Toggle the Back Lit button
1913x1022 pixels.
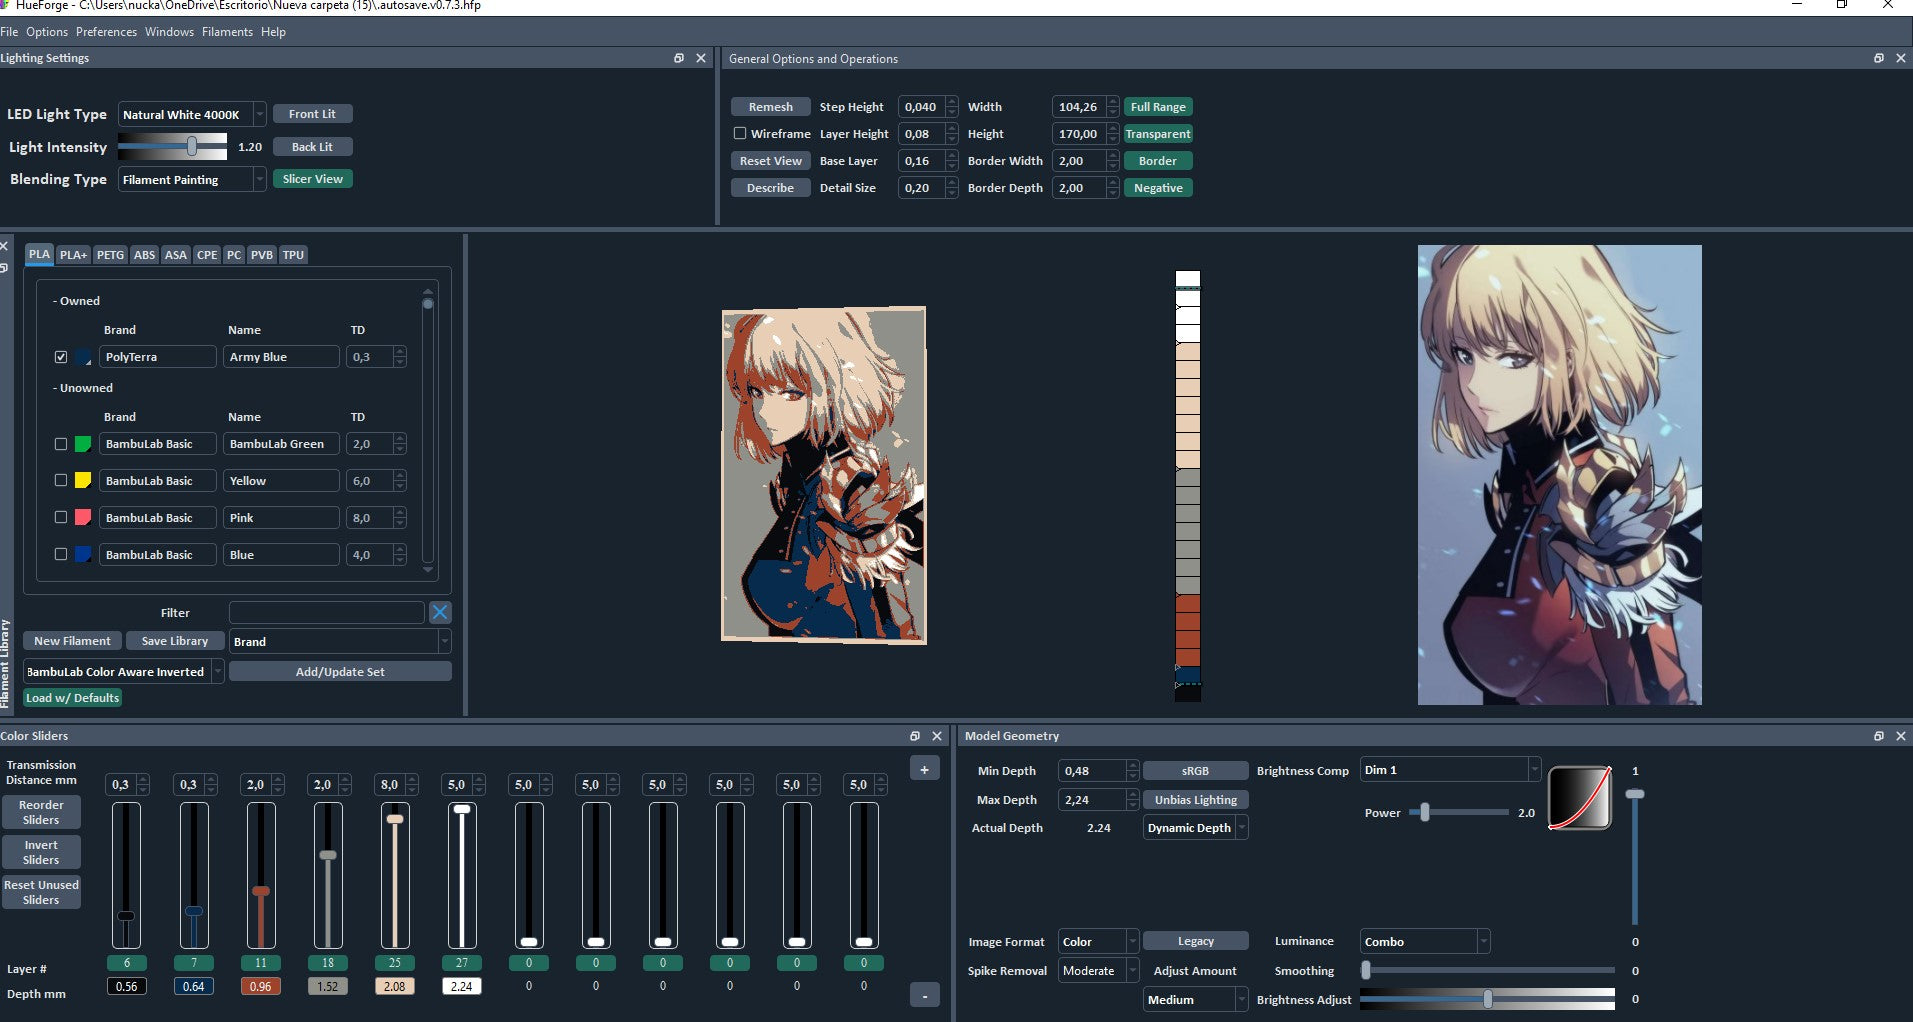coord(312,147)
